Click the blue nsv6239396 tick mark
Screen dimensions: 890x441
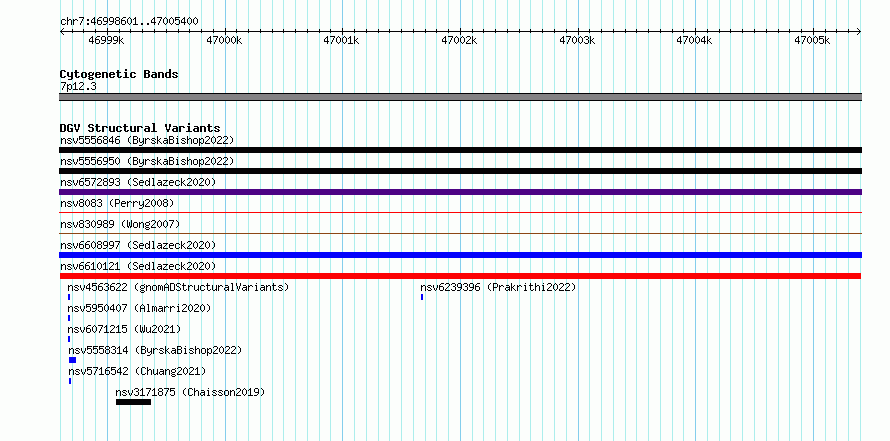pos(422,297)
